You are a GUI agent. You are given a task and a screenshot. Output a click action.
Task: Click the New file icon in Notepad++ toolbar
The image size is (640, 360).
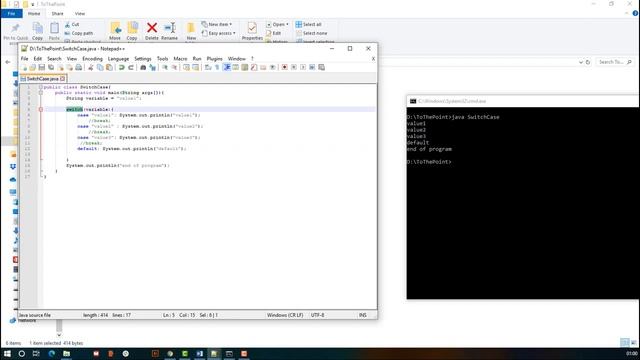(24, 67)
